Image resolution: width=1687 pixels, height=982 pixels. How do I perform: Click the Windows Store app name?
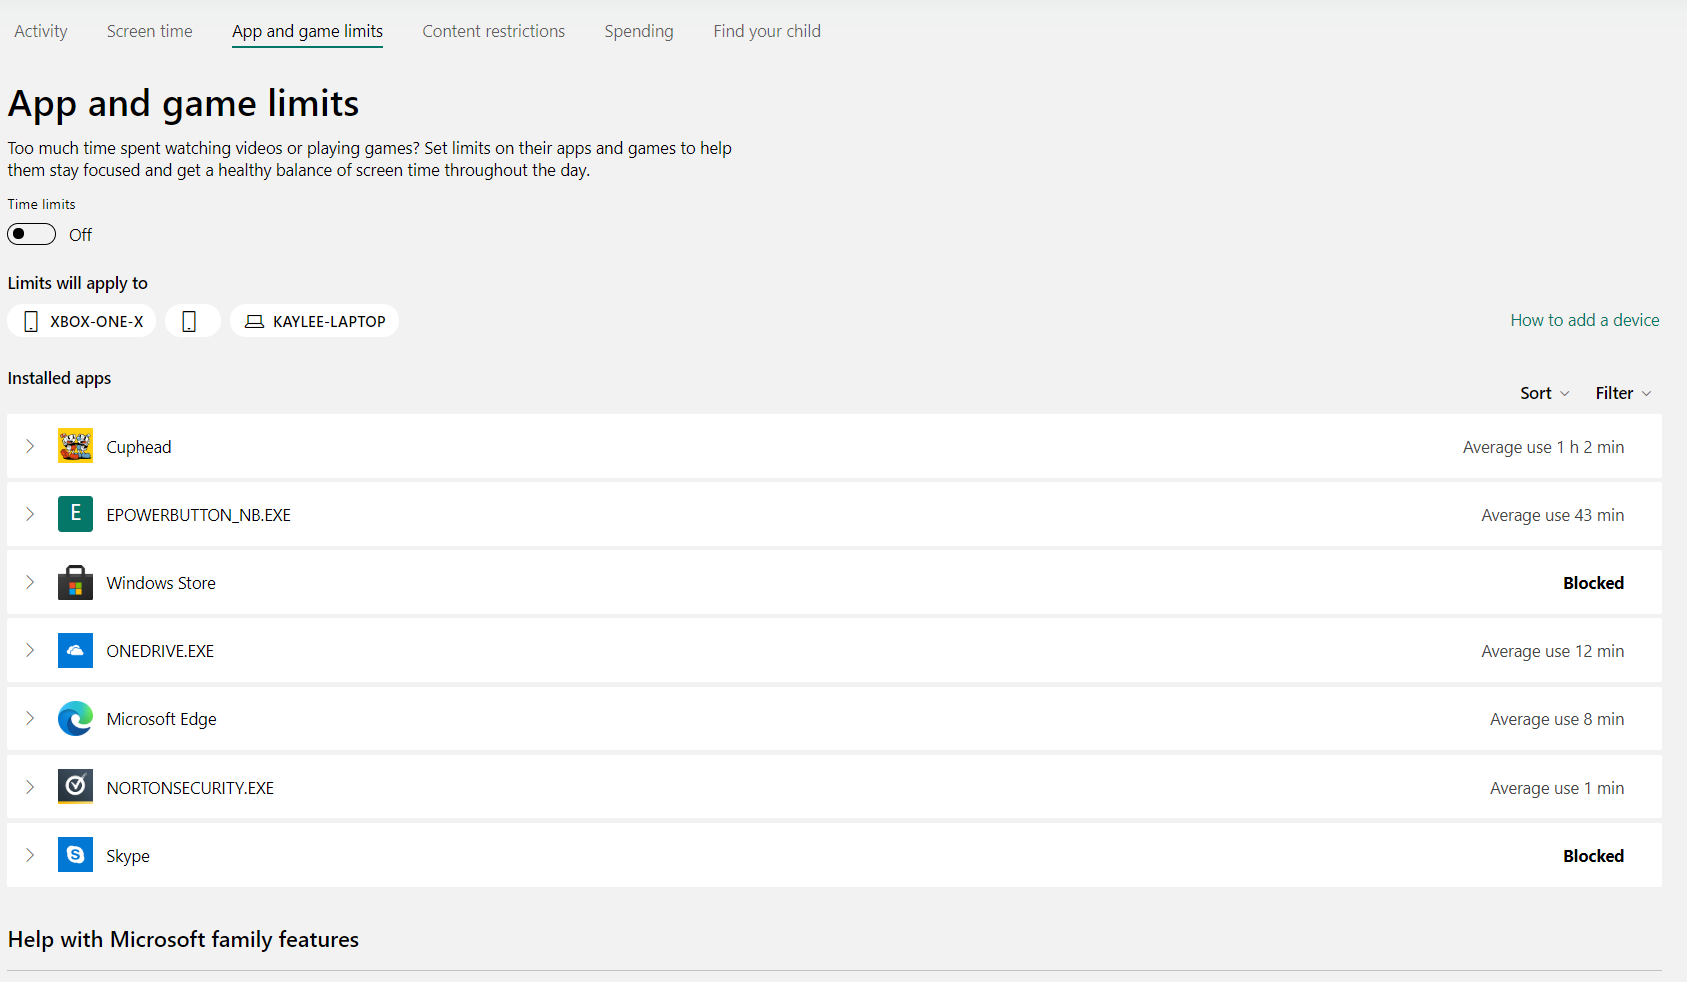point(161,583)
